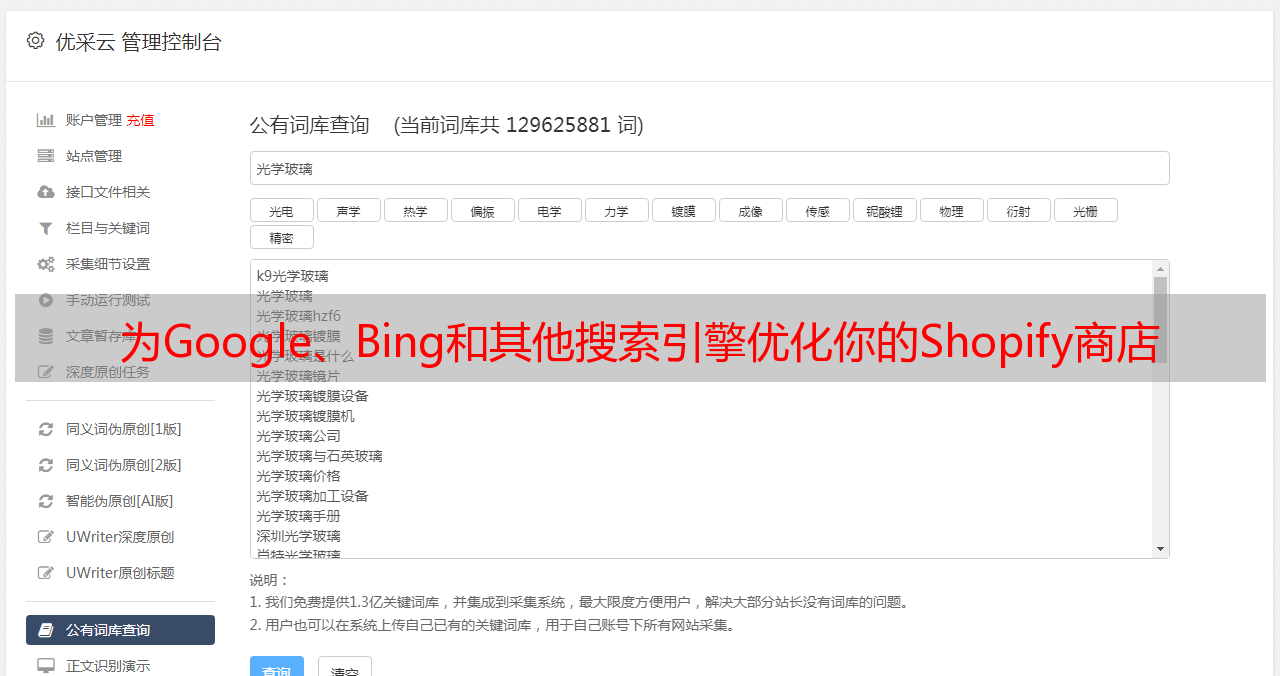
Task: Click the cloud upload icon for 接口文件相关
Action: [x=45, y=192]
